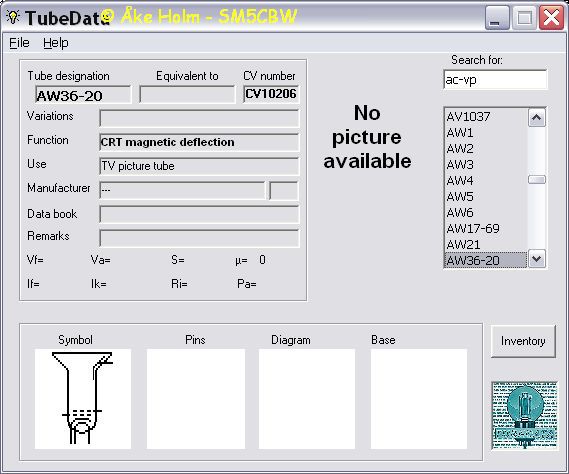Close the TubeData window

click(551, 17)
